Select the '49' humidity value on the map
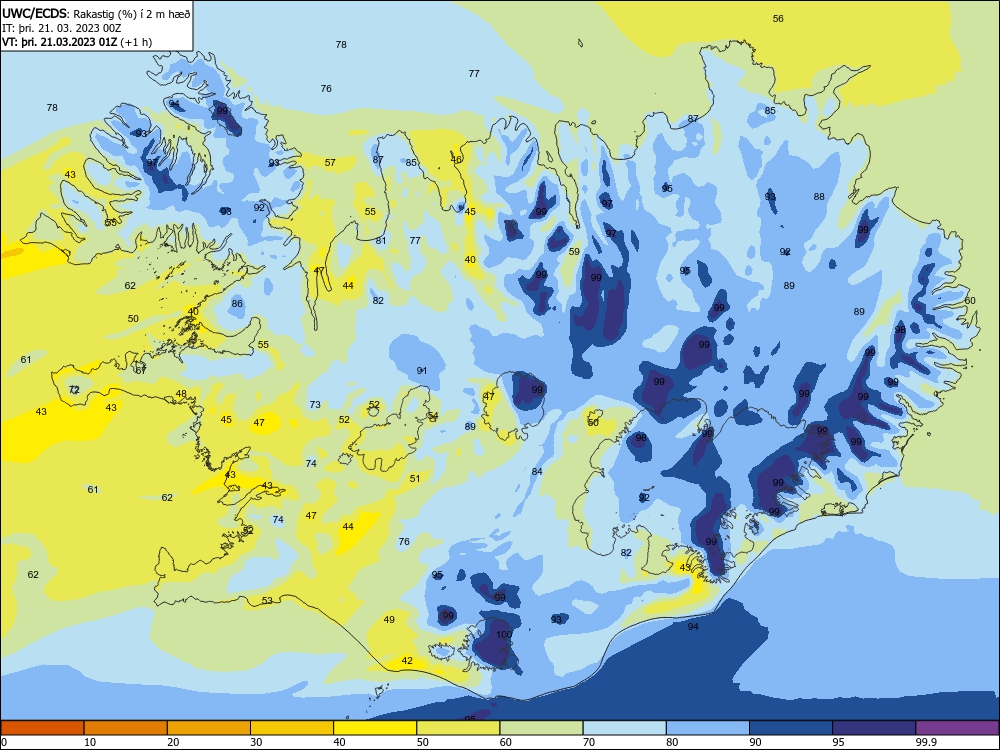 (x=389, y=619)
